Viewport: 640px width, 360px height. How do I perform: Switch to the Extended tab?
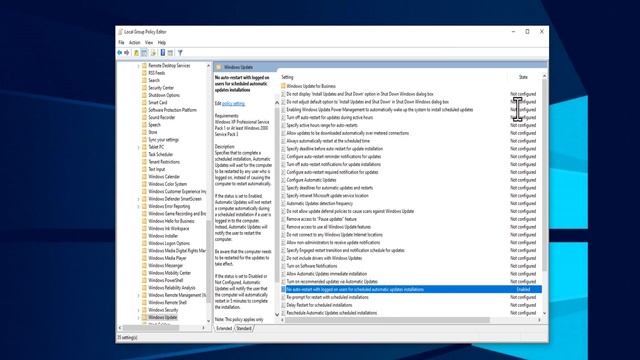[224, 328]
